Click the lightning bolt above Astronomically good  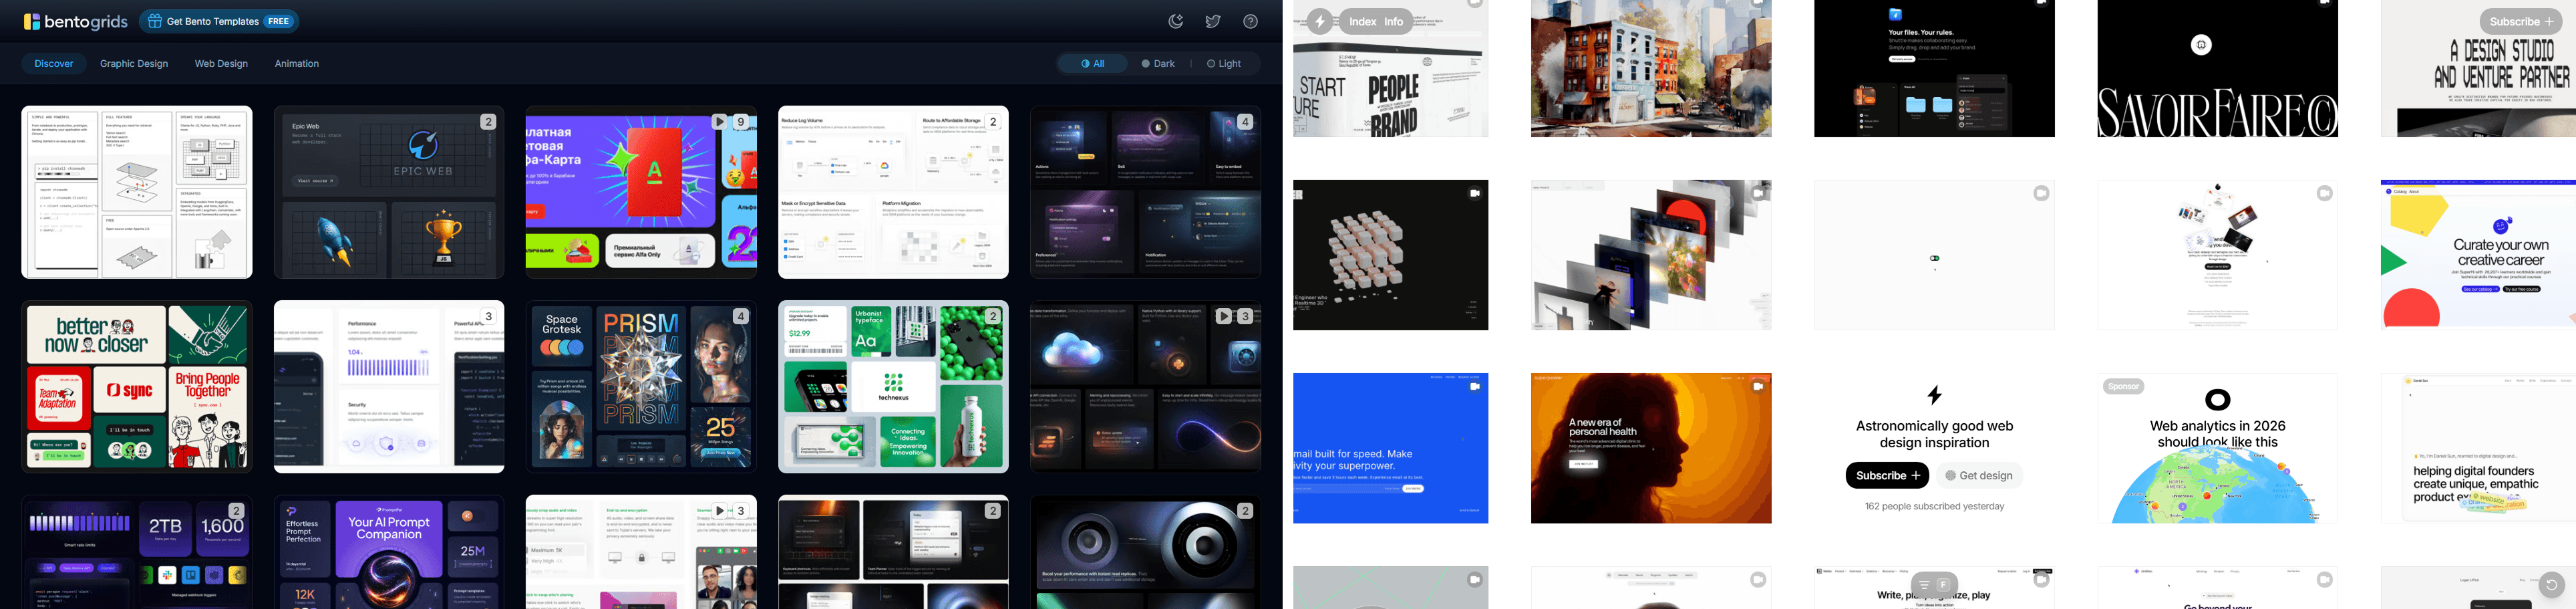1934,395
